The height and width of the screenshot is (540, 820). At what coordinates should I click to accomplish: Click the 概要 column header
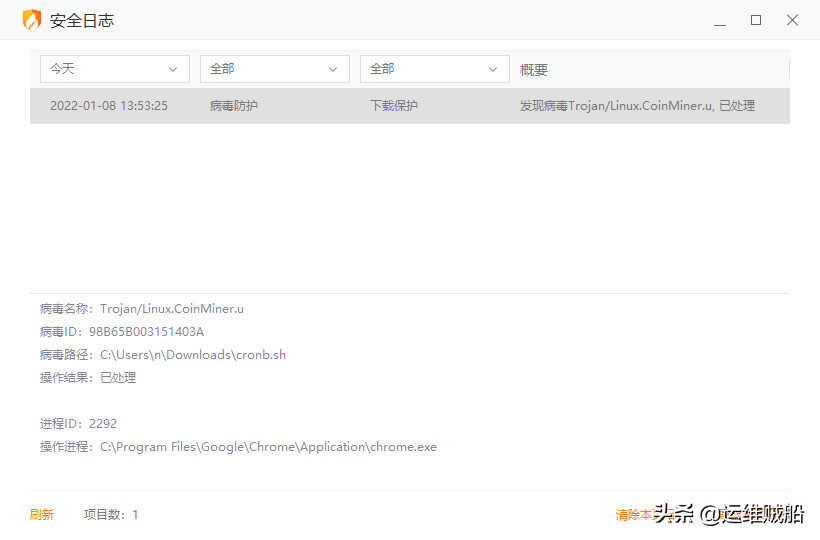[534, 70]
